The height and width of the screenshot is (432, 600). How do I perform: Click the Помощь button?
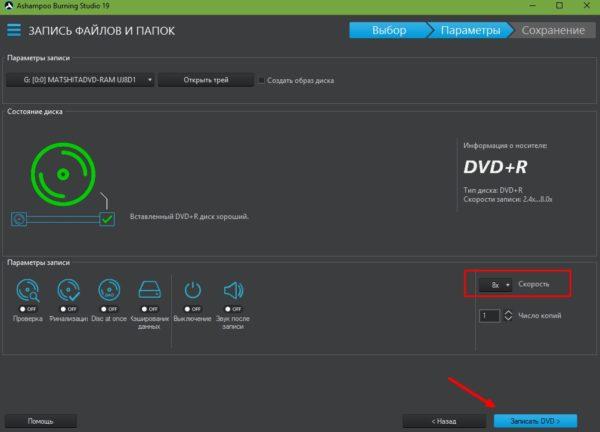click(x=41, y=421)
